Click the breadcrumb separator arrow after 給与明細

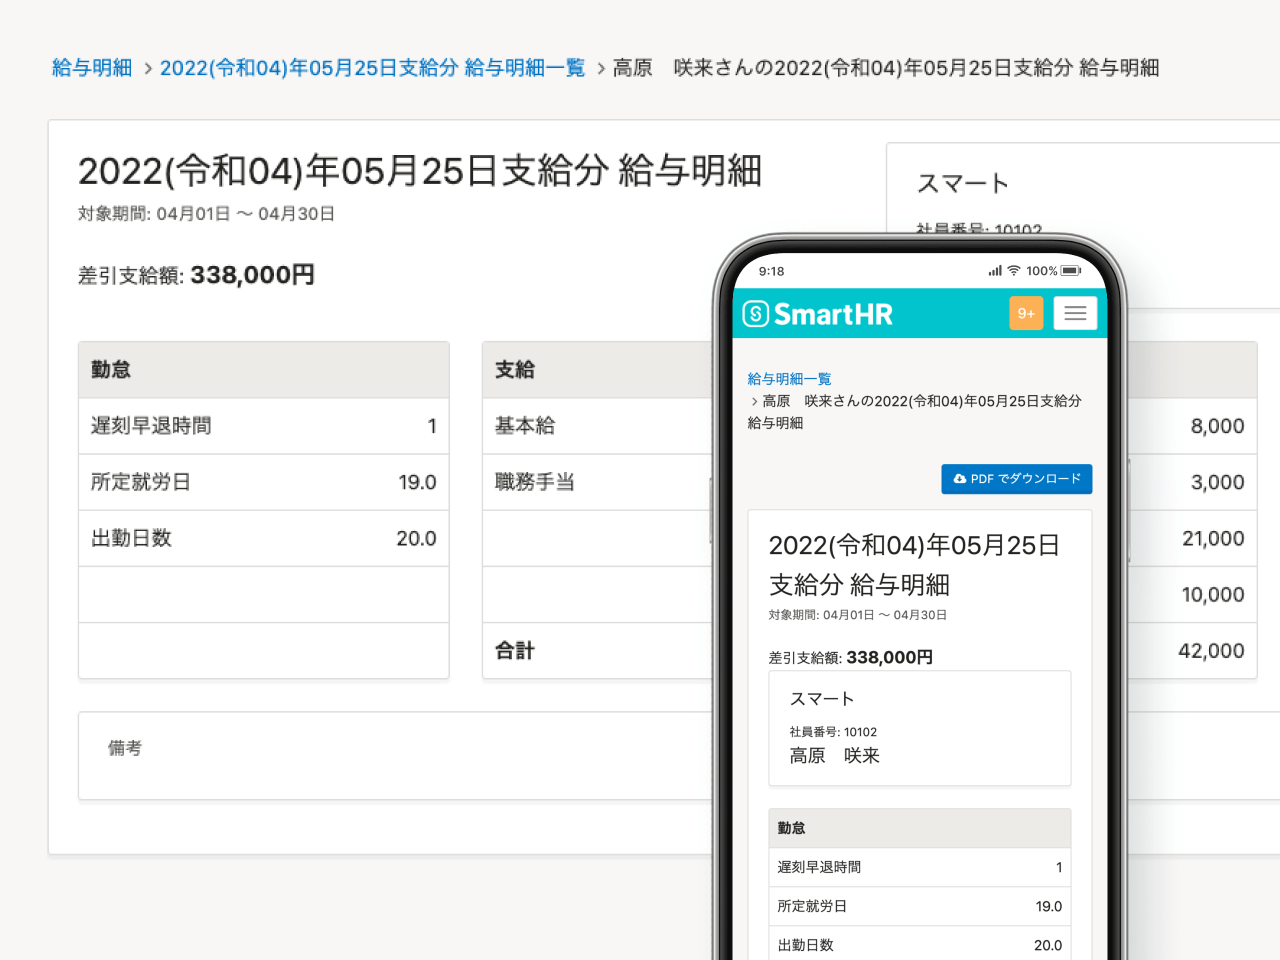[x=147, y=68]
